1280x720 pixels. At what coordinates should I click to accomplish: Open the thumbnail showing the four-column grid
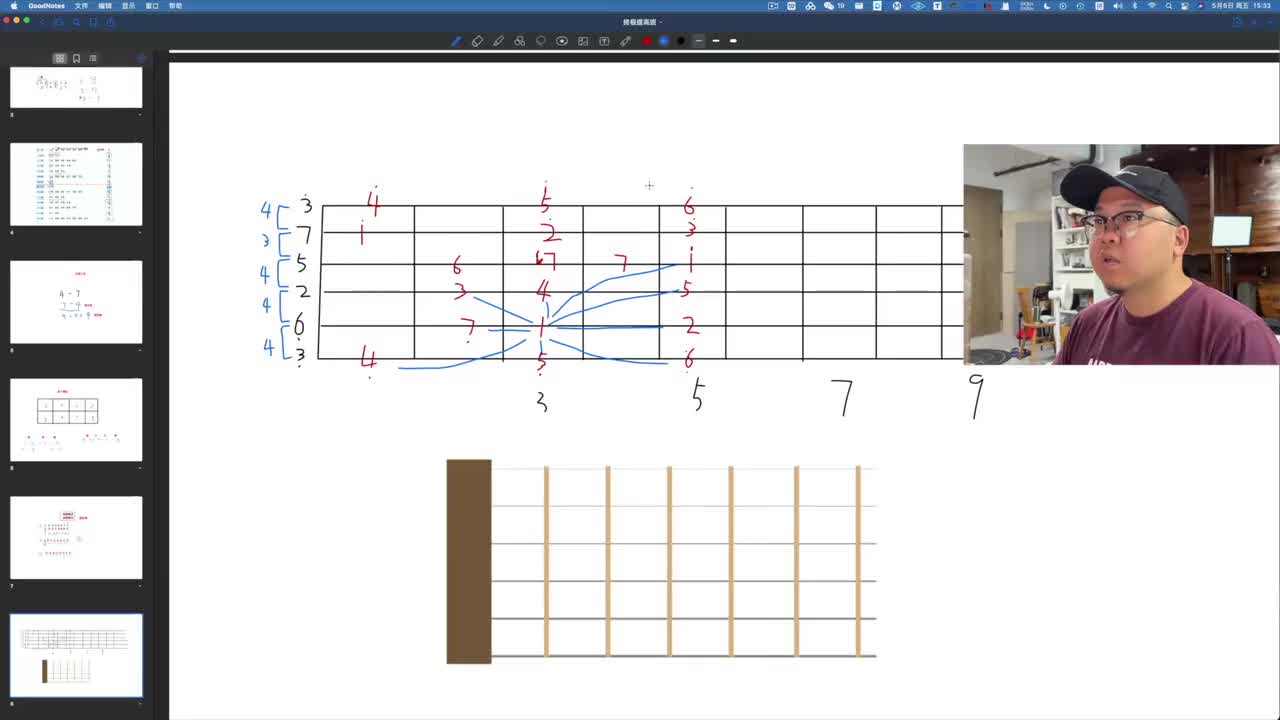click(76, 420)
